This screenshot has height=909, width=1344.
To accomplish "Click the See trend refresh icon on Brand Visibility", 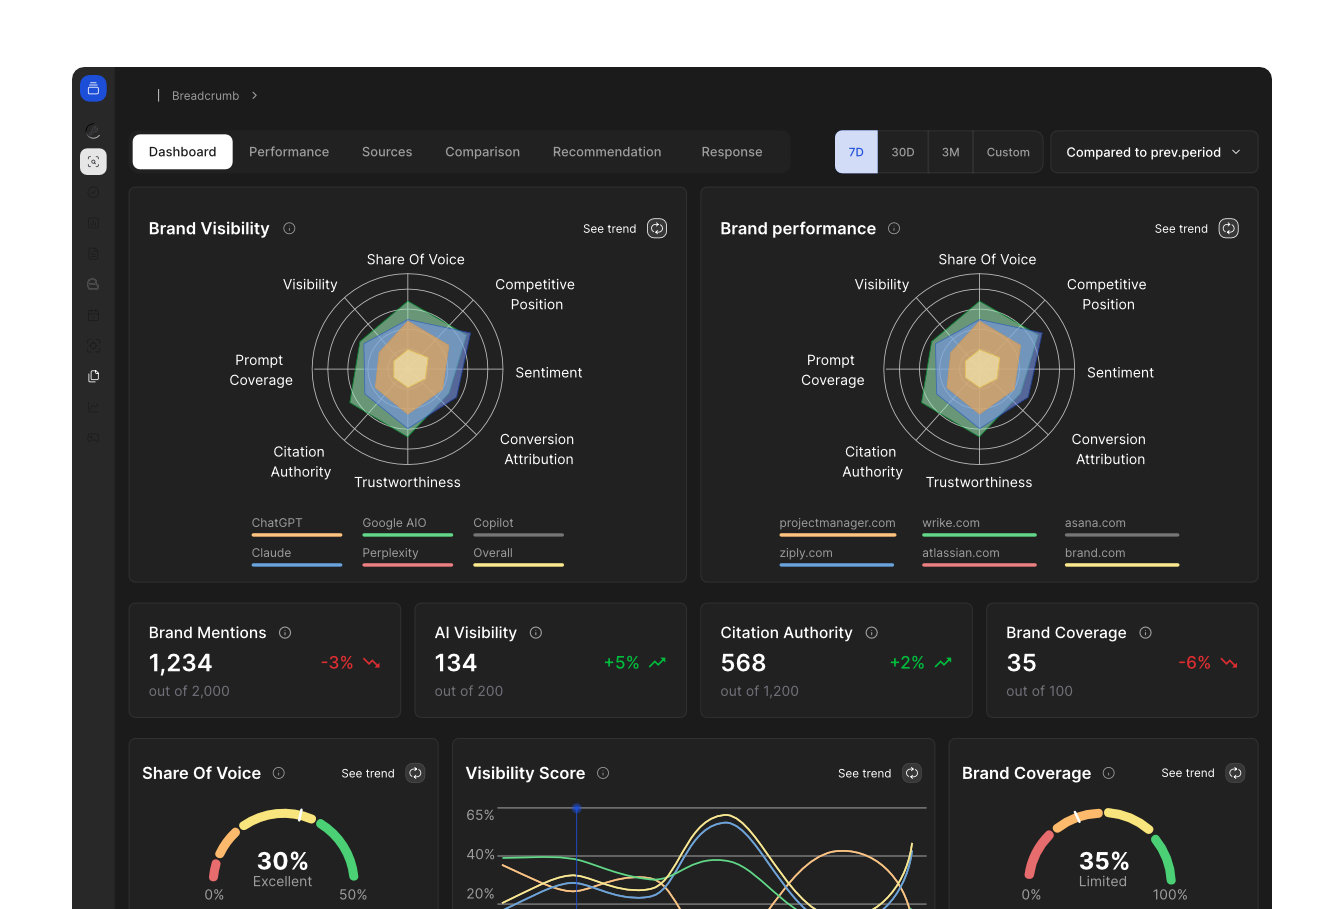I will point(657,228).
